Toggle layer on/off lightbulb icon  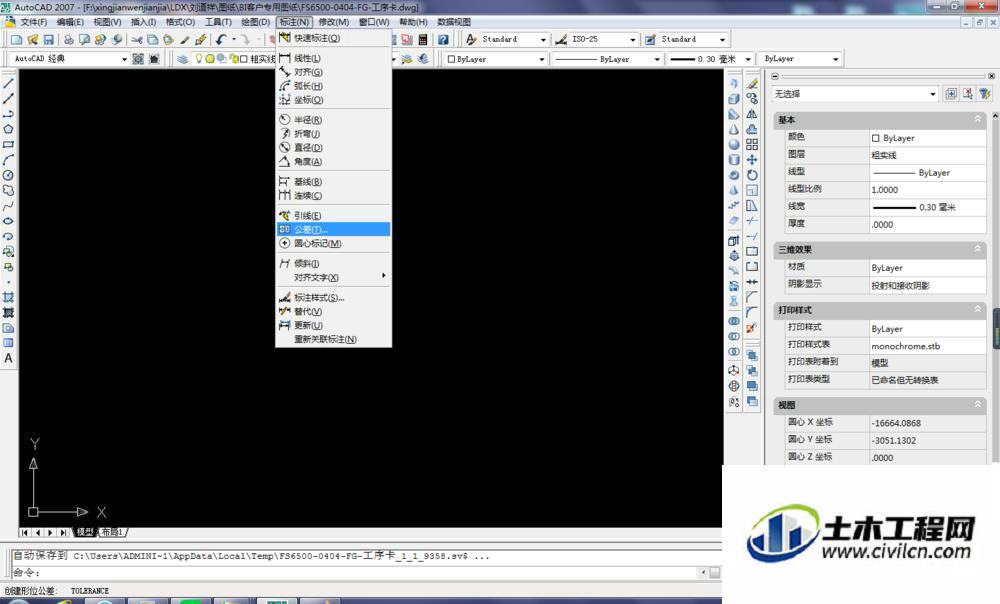pos(199,59)
